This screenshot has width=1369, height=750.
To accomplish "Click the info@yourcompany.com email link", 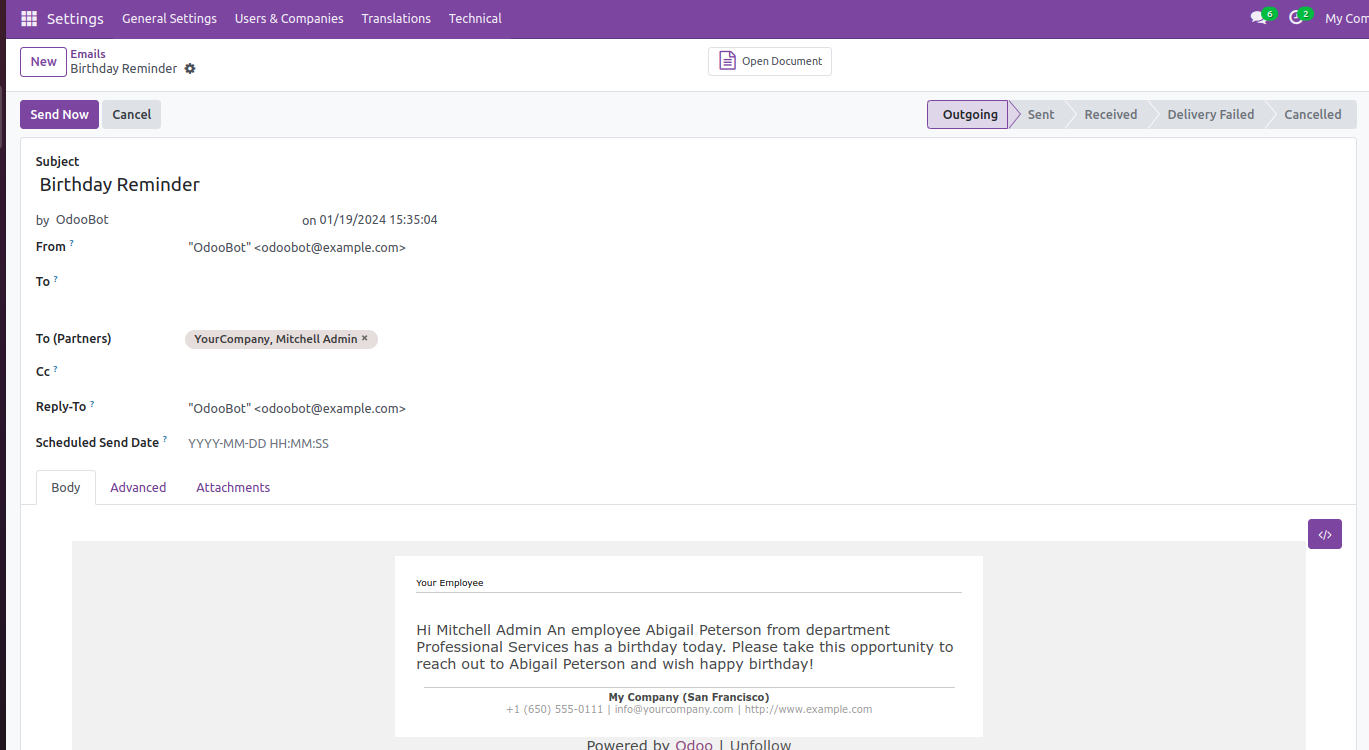I will click(x=674, y=709).
